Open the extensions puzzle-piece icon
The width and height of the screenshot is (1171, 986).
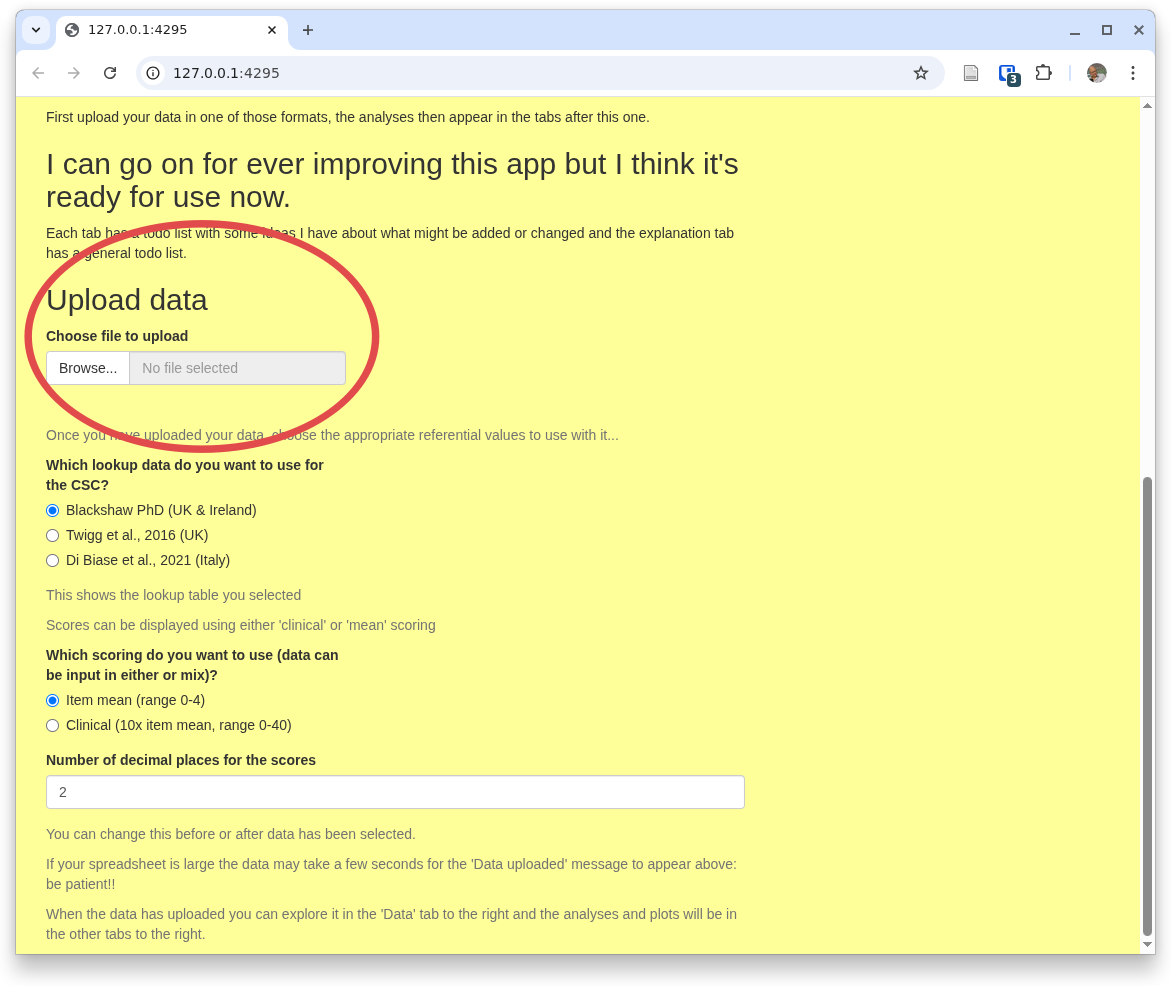[x=1043, y=73]
